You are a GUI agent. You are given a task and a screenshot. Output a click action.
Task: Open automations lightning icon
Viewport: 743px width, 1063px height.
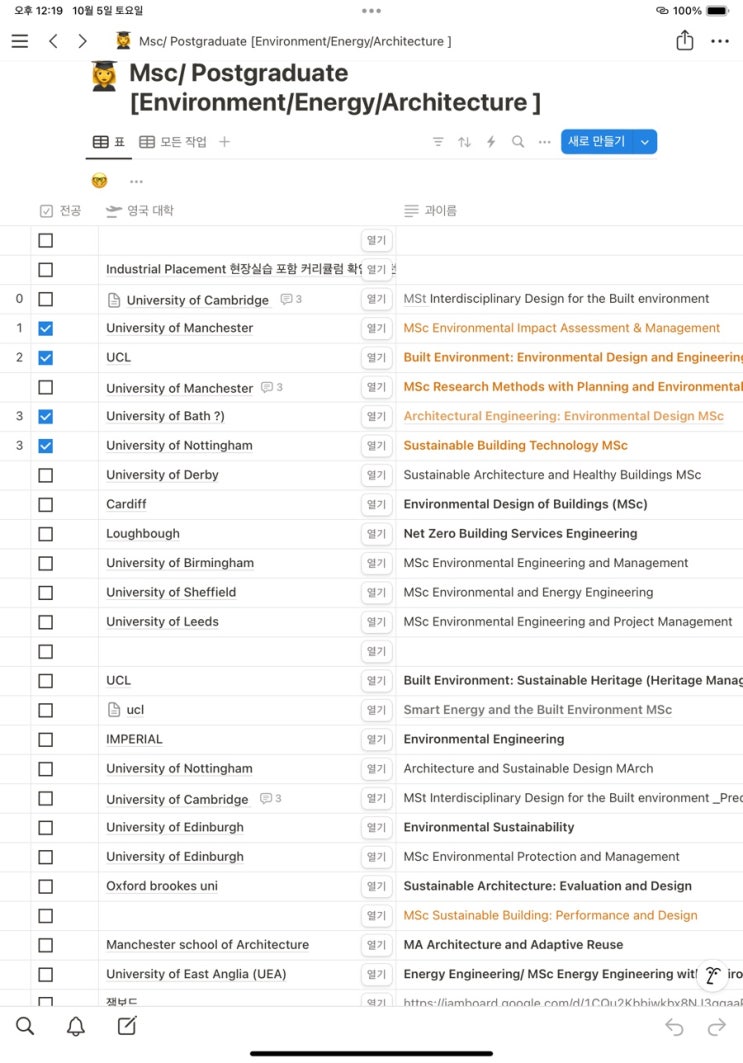(x=491, y=142)
